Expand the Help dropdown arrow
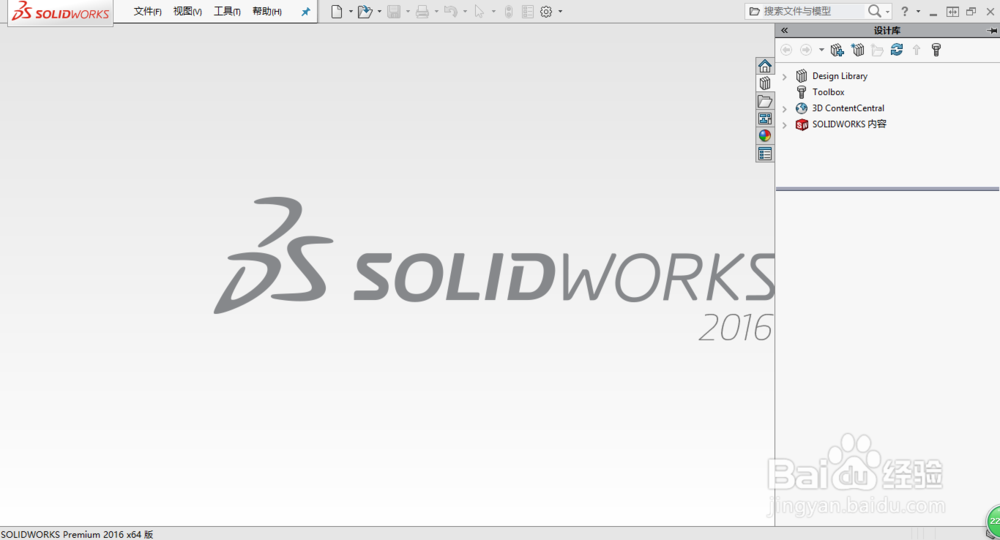 pos(918,11)
